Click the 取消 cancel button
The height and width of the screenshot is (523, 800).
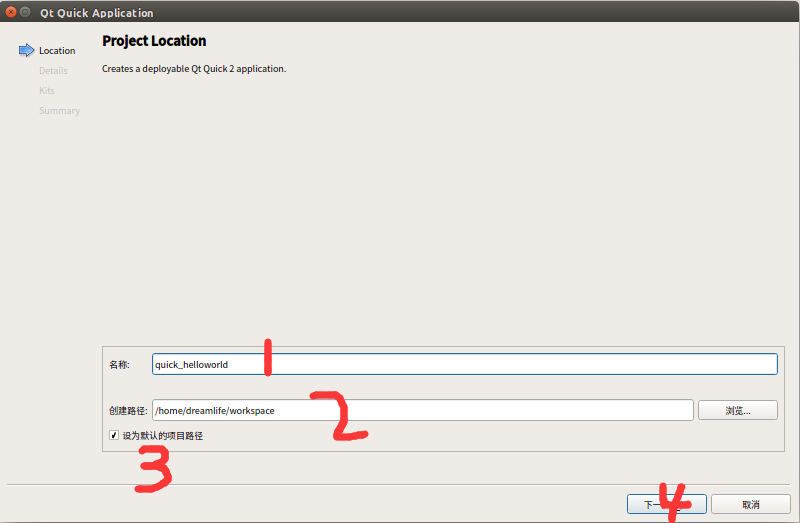coord(751,504)
